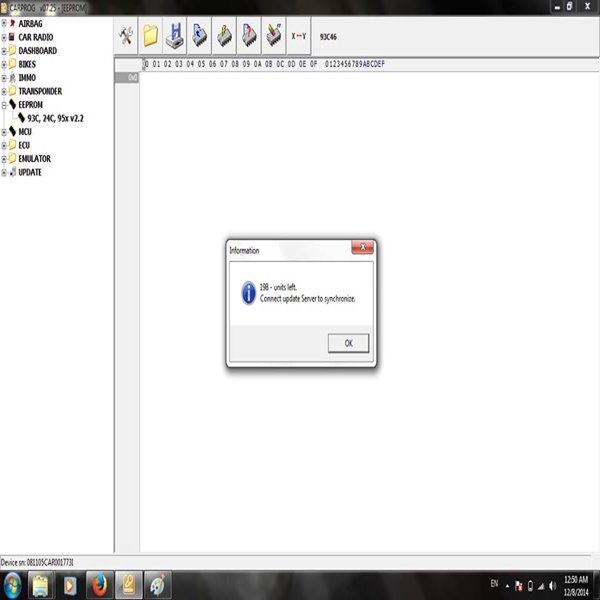The image size is (600, 600).
Task: Select the BIKES folder
Action: tap(27, 64)
